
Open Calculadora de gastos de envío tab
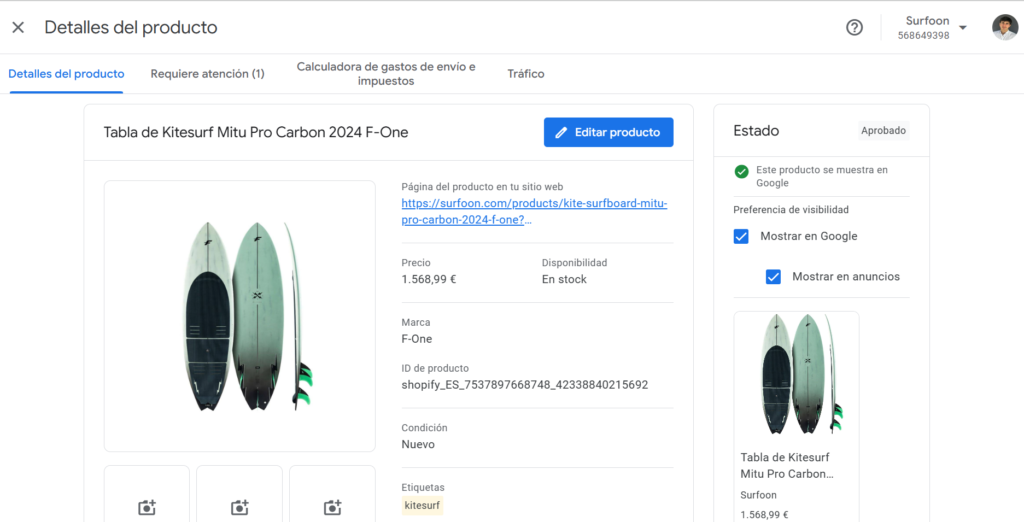tap(386, 74)
